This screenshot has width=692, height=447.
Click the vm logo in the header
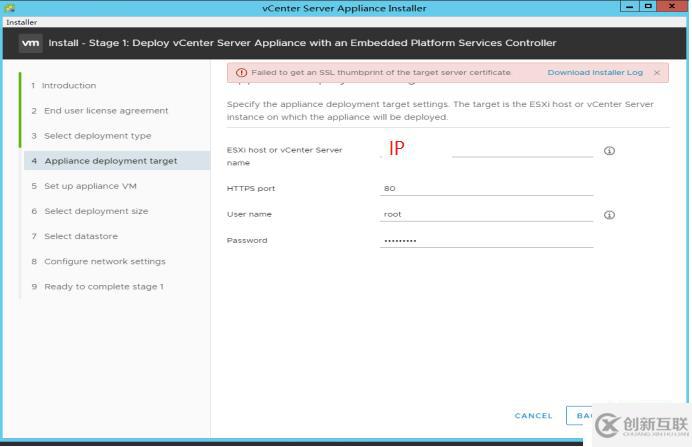click(30, 43)
